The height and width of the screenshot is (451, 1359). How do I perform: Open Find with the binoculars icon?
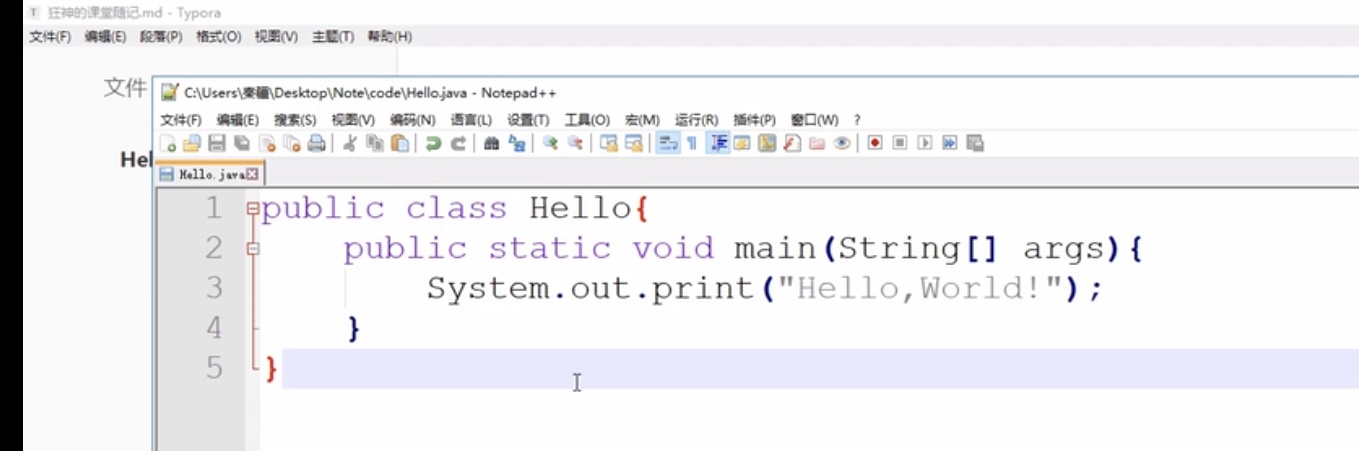(492, 143)
